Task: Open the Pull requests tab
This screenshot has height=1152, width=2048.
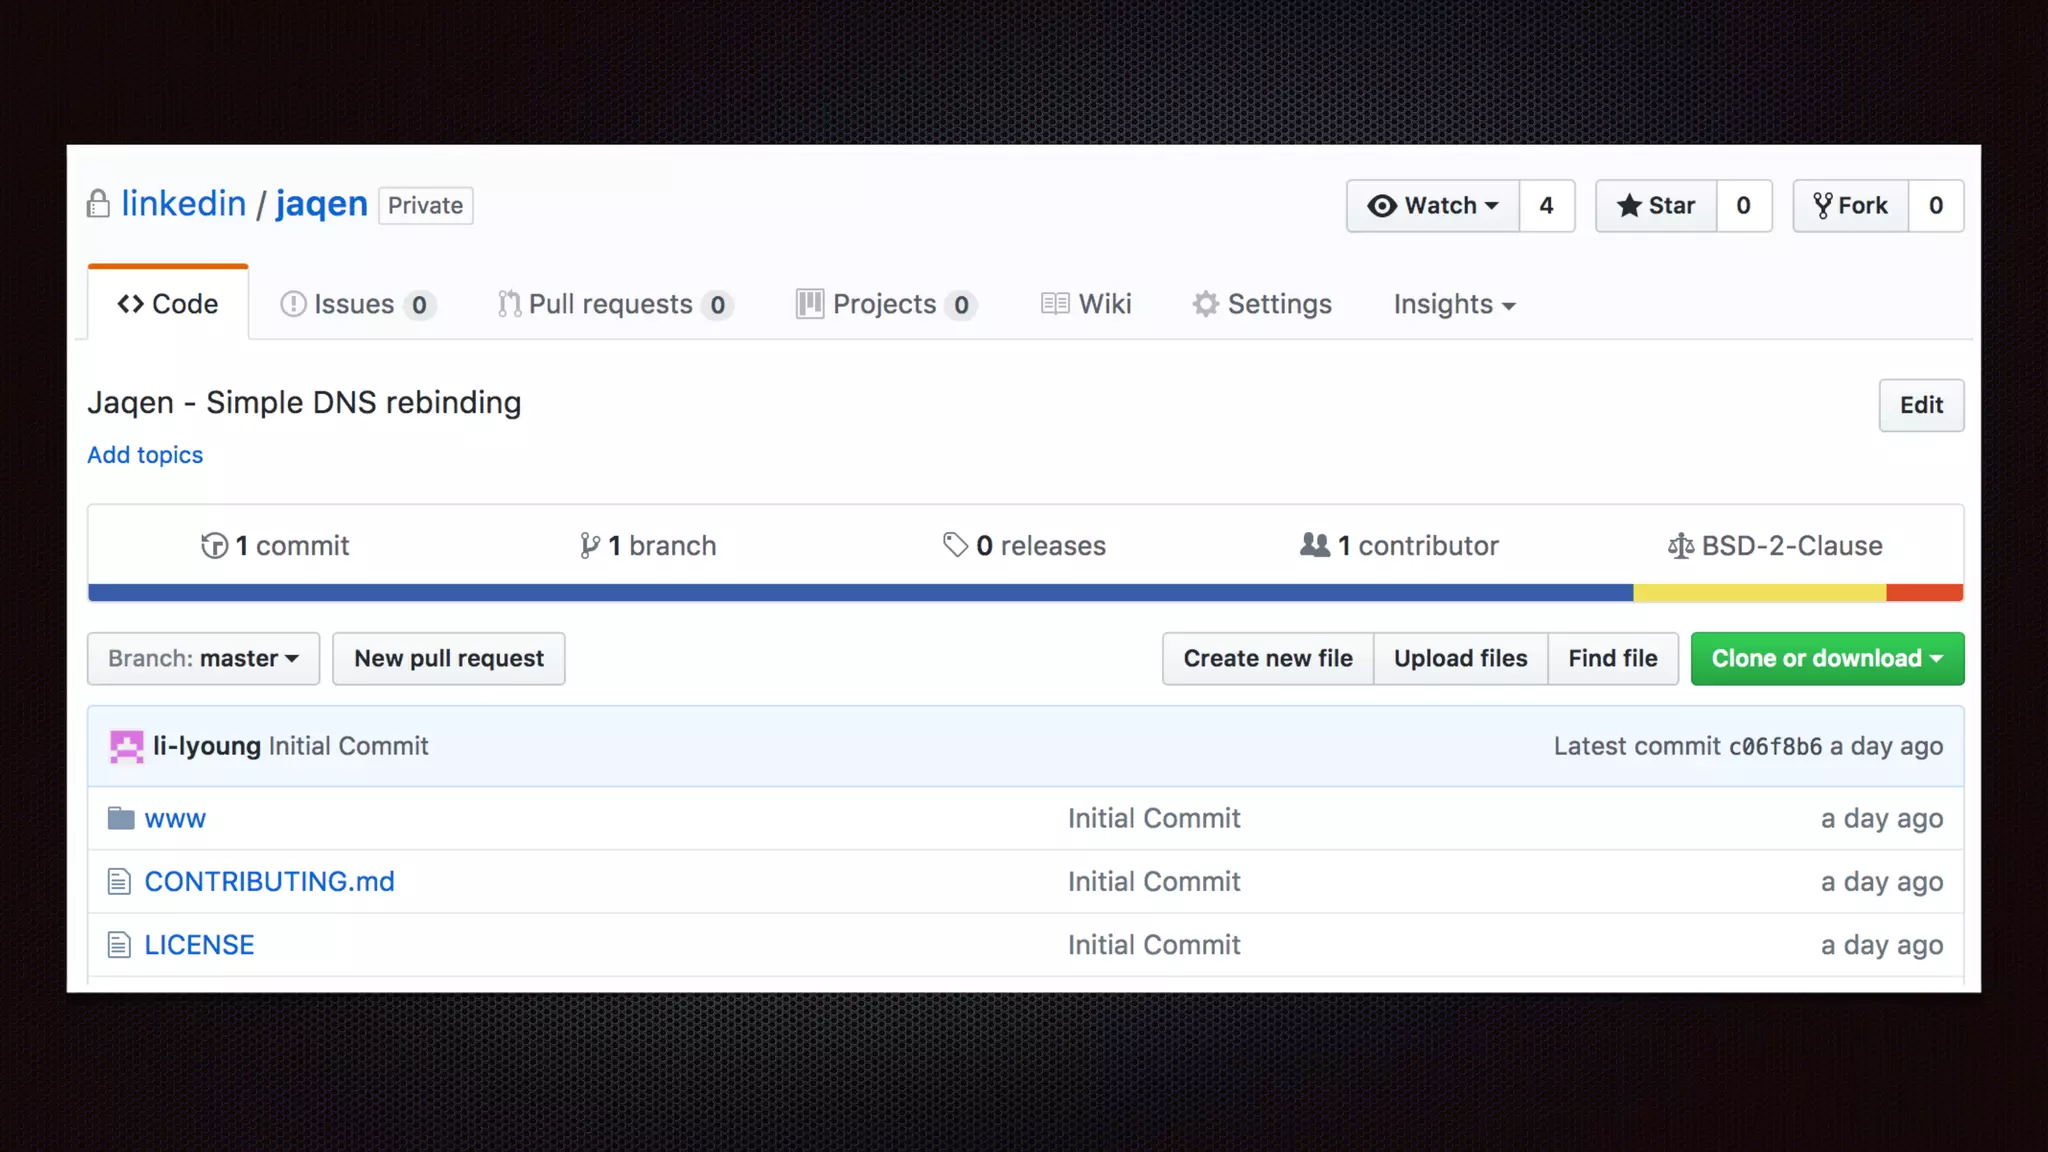Action: pos(613,304)
